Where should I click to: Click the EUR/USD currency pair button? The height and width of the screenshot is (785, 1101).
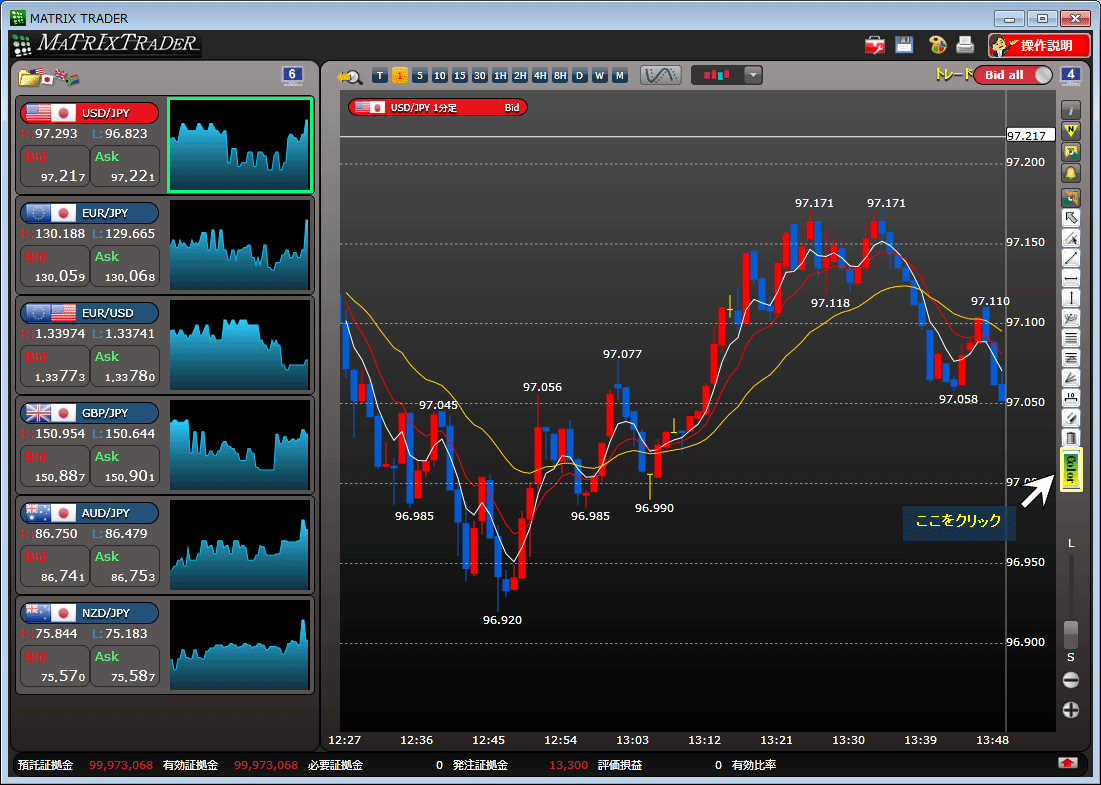[x=89, y=313]
